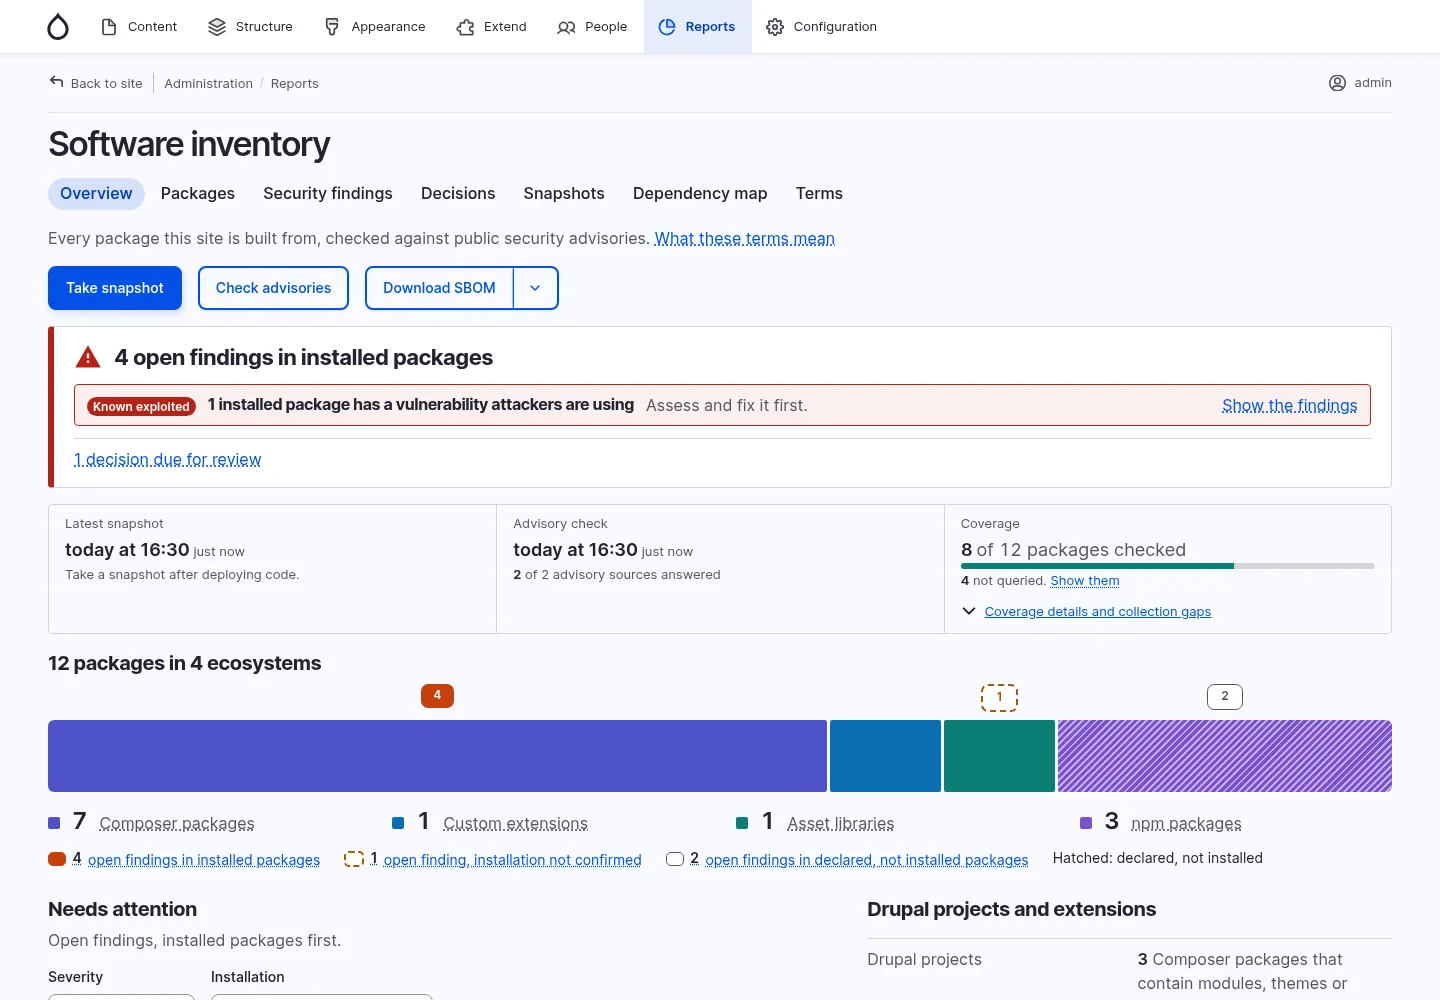Screen dimensions: 1440x1000
Task: Click Show them link under Coverage
Action: pos(1085,581)
